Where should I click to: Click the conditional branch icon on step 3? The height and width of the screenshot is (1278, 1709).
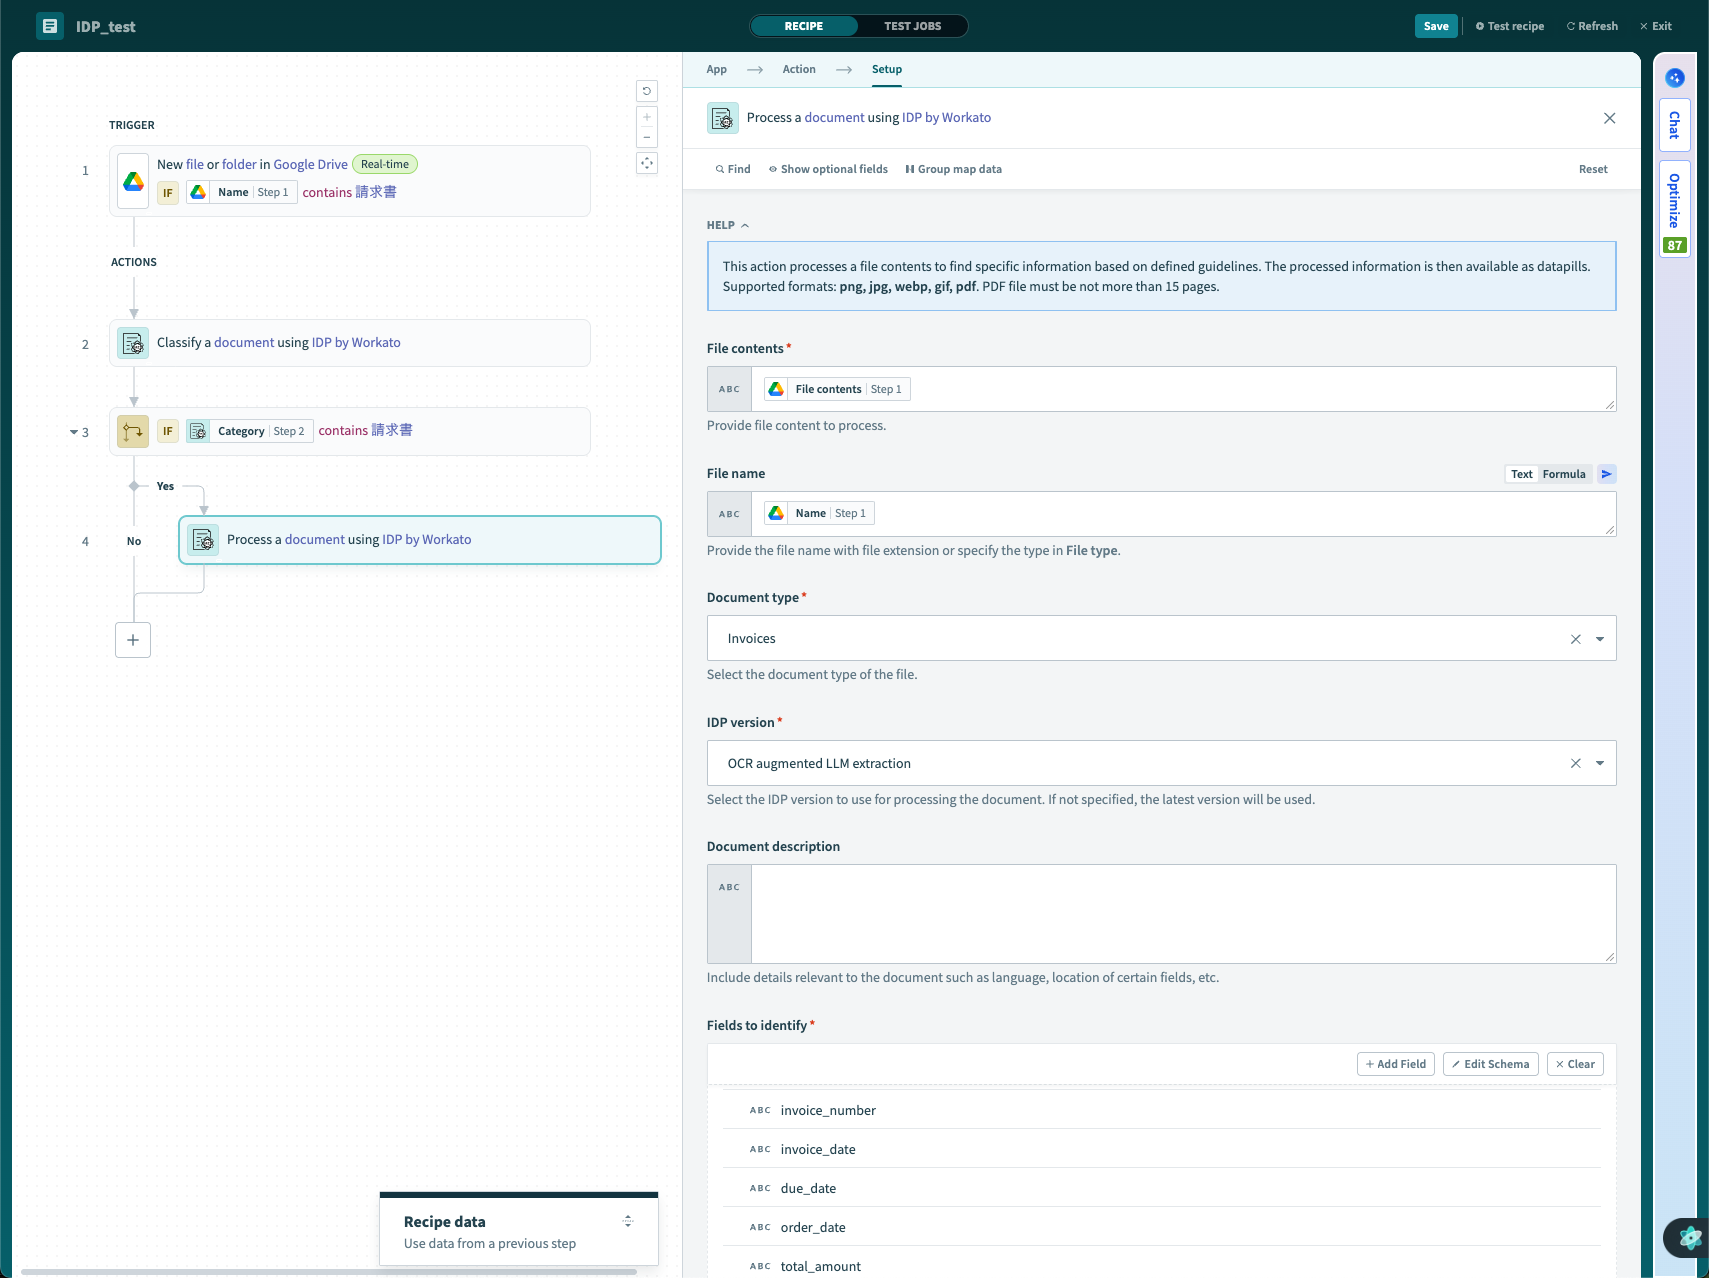click(x=133, y=431)
